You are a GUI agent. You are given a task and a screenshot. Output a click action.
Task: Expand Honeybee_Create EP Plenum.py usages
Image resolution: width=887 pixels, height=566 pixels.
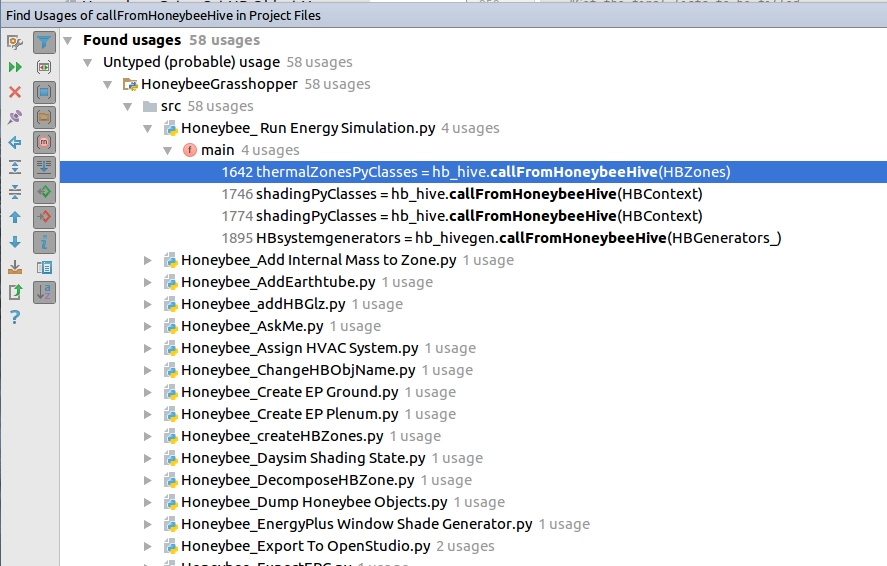[148, 414]
